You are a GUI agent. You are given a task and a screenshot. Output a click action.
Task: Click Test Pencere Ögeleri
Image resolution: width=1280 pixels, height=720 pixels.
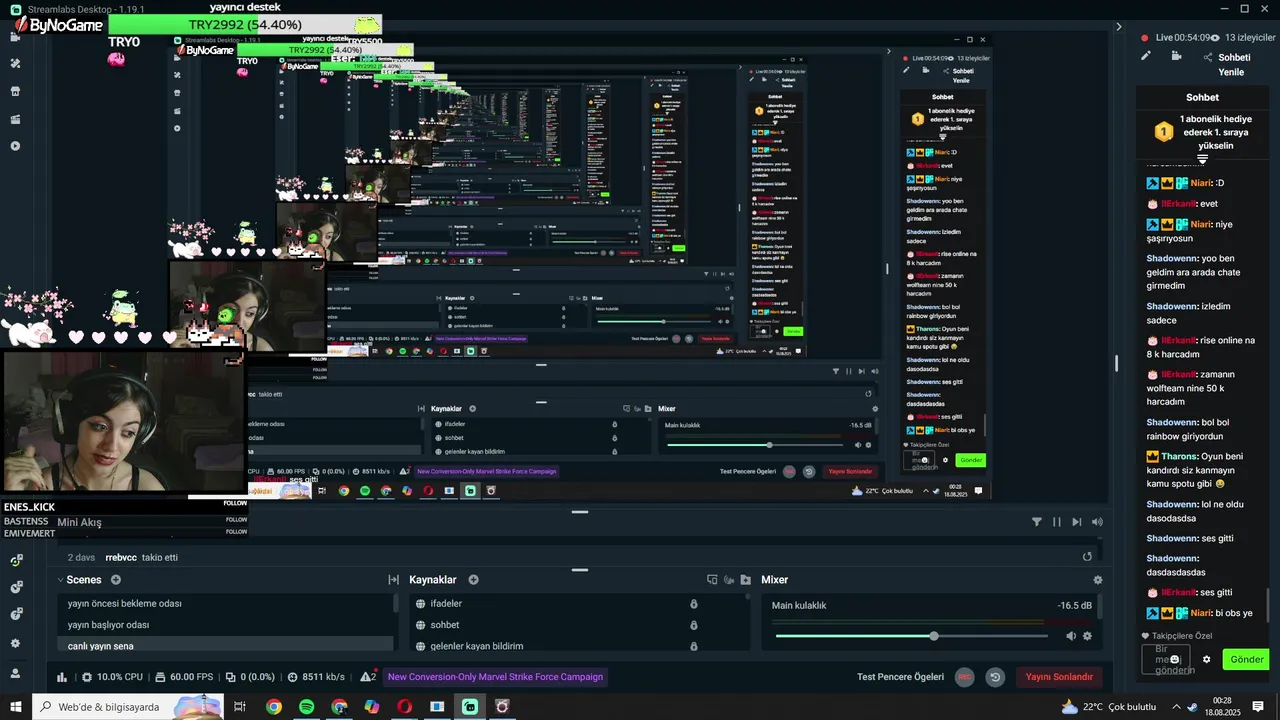(900, 677)
